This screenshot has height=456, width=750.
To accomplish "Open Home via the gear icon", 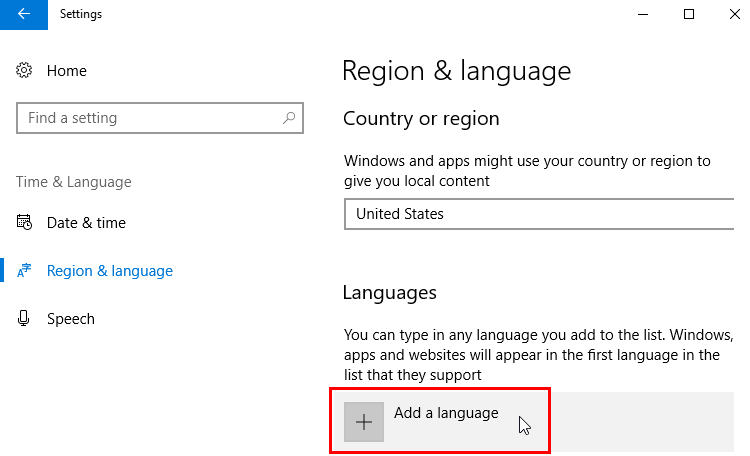I will pos(24,70).
